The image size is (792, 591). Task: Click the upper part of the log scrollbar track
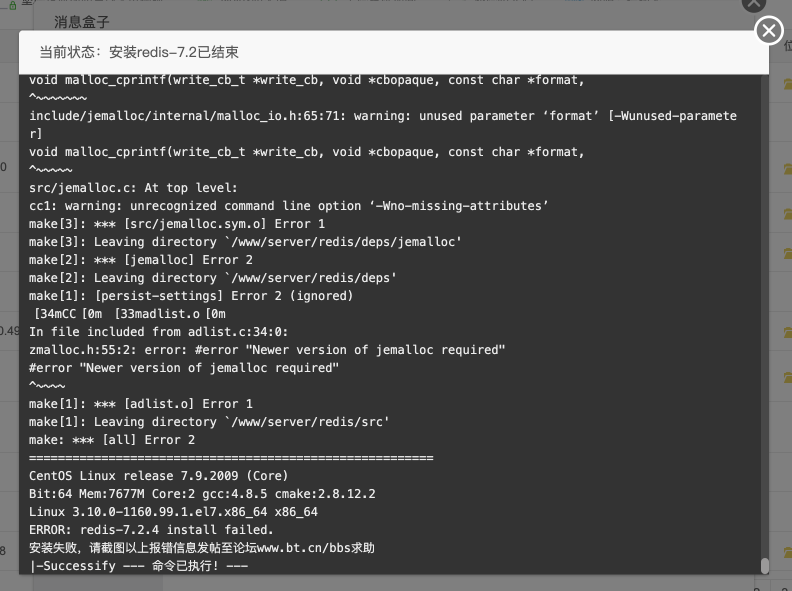tap(765, 202)
